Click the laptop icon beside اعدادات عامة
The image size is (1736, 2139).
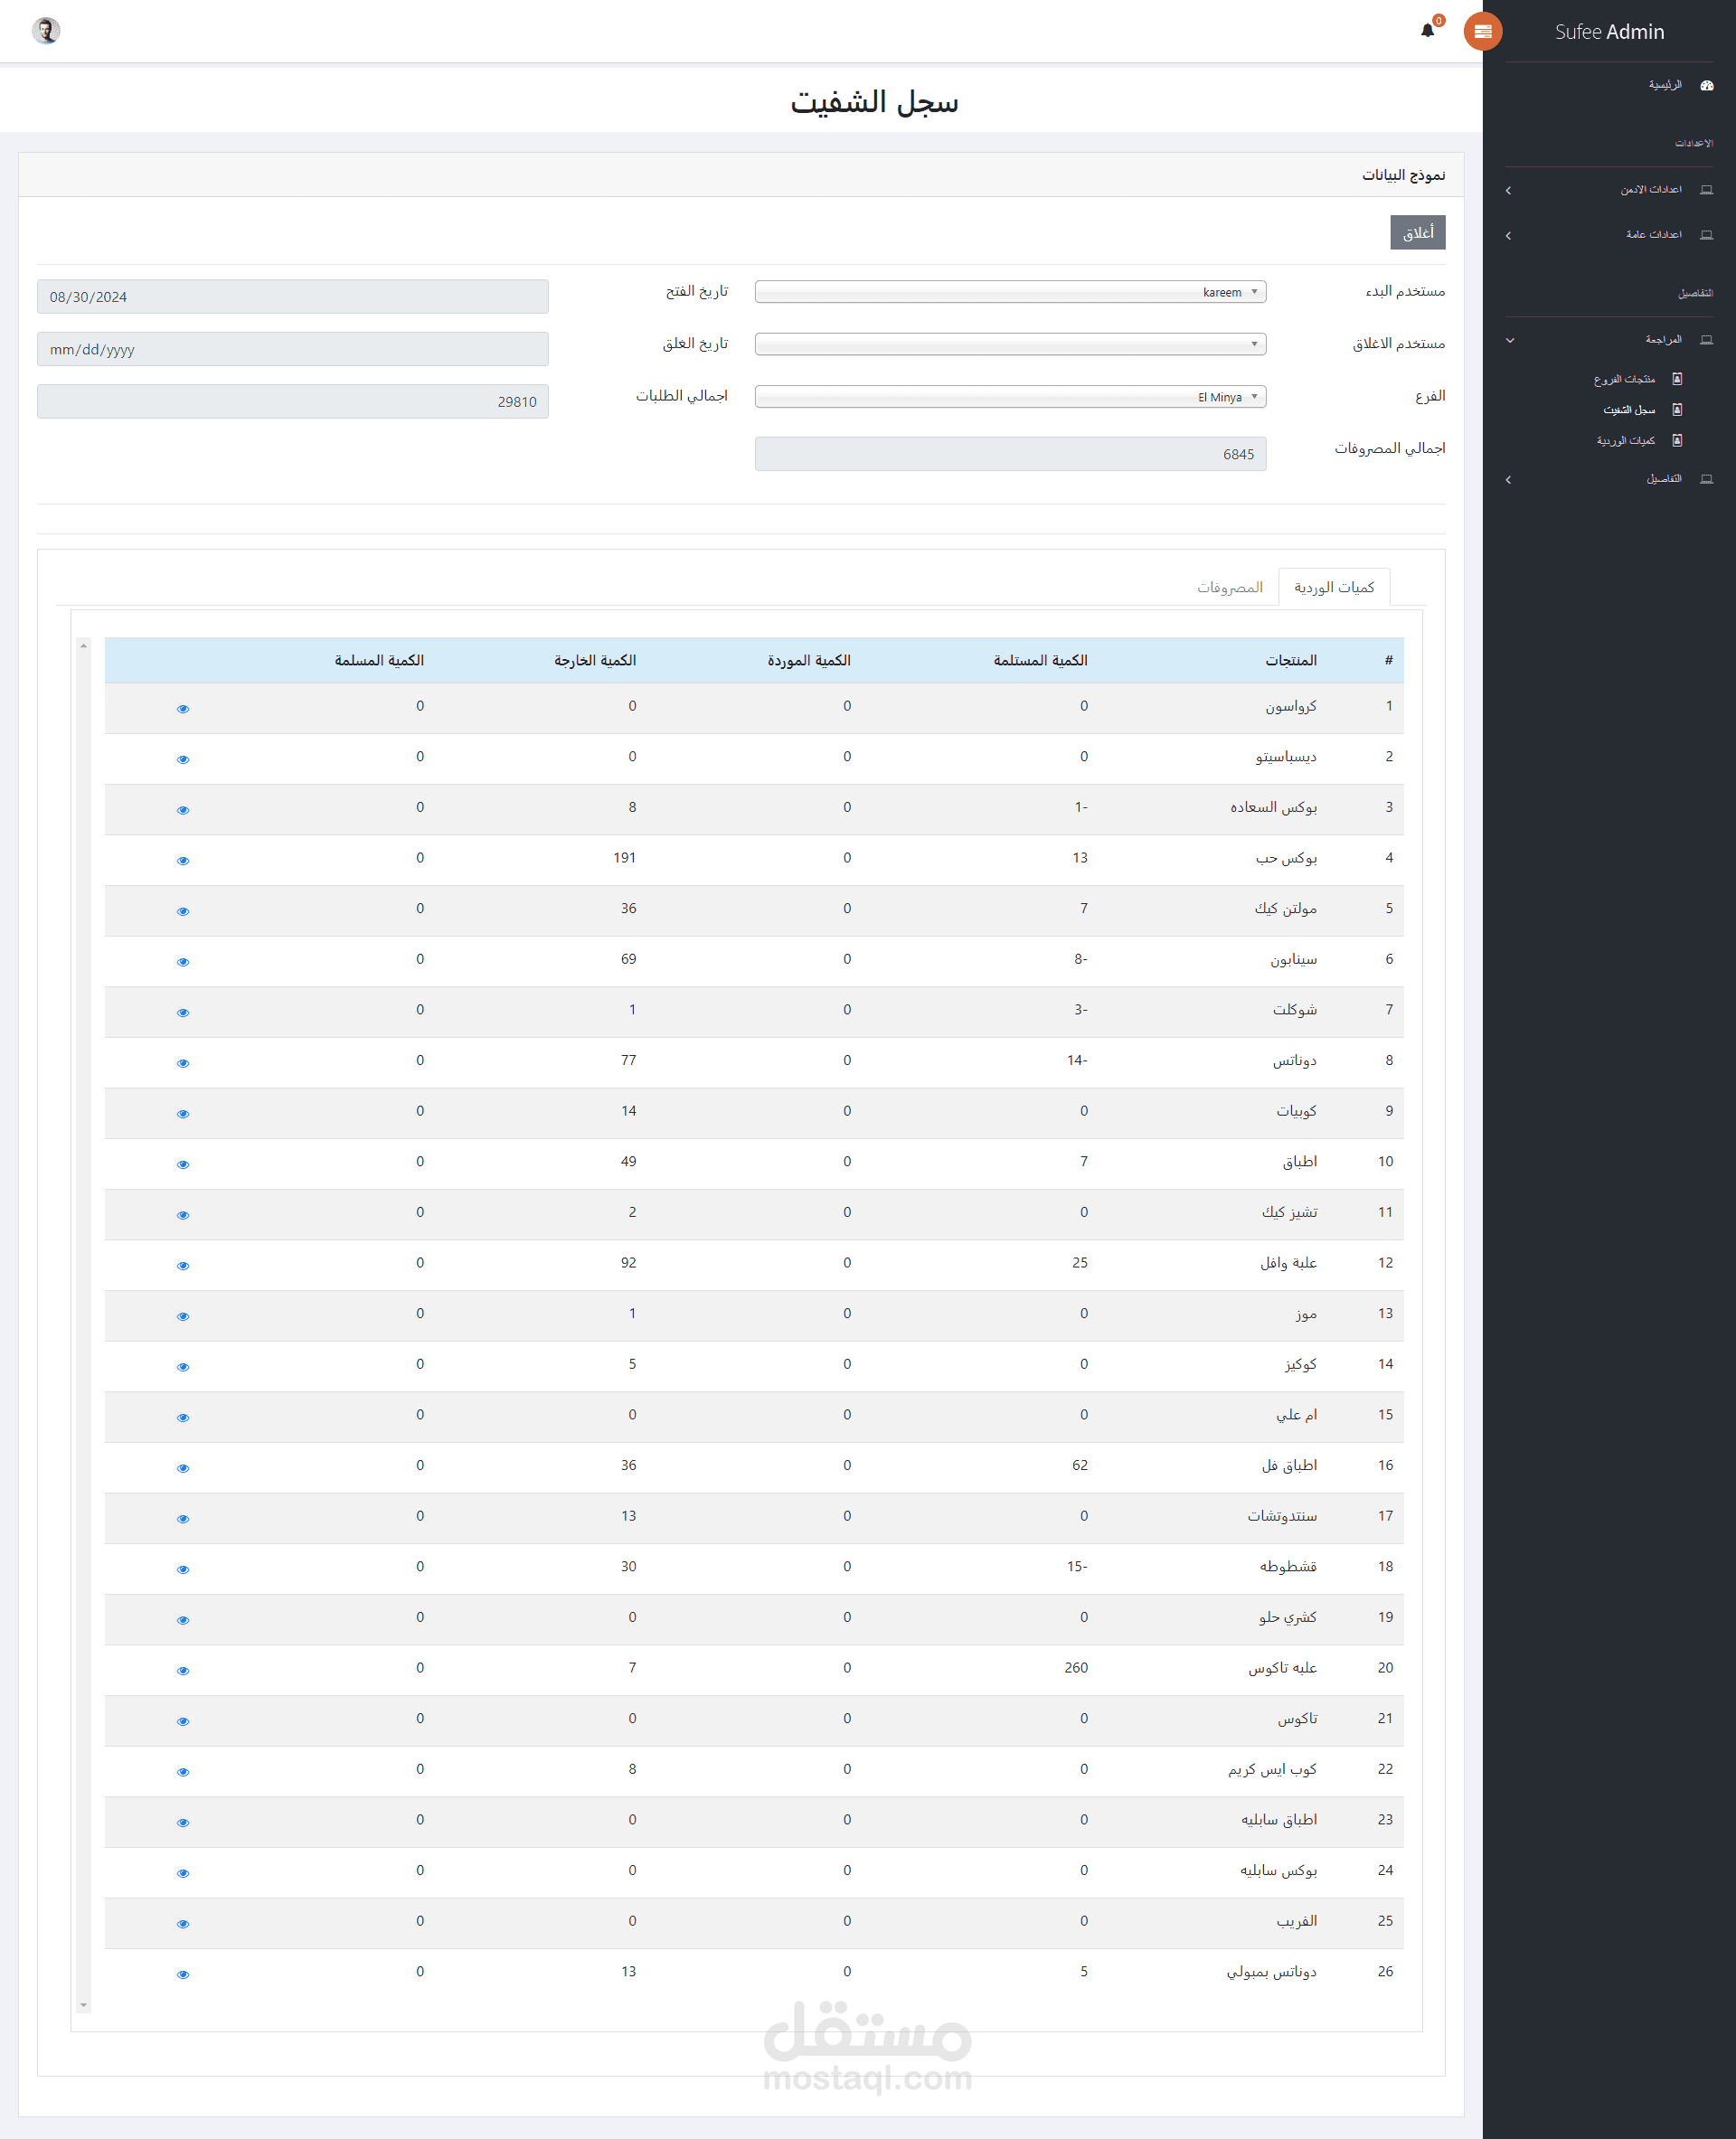click(1706, 235)
